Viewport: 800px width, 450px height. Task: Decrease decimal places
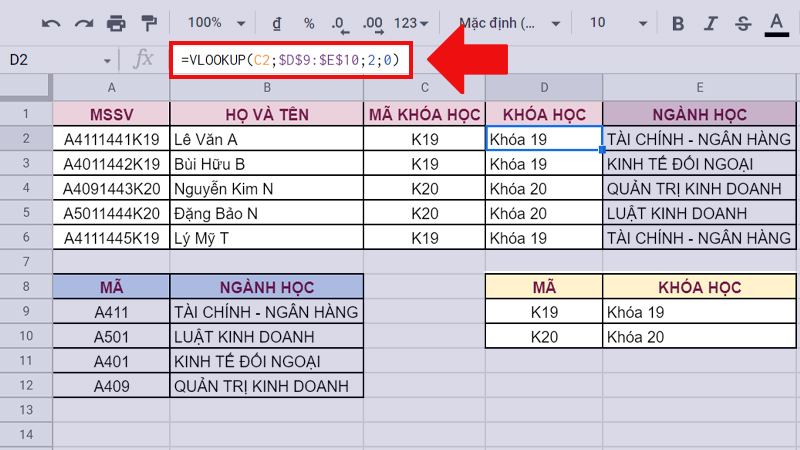click(x=339, y=22)
